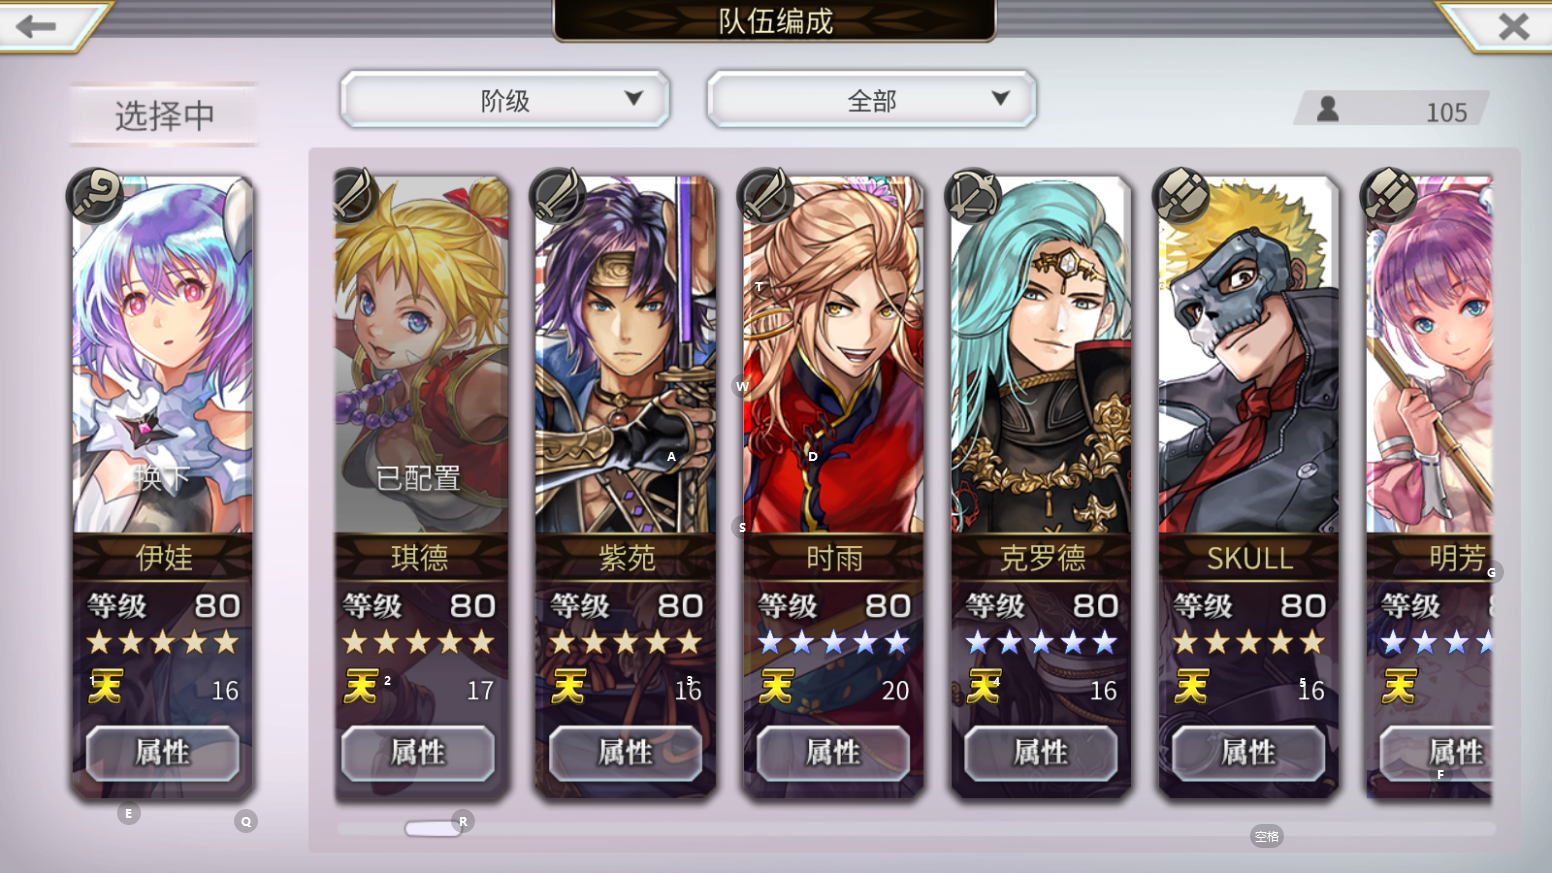Image resolution: width=1552 pixels, height=873 pixels.
Task: Click the horizontal character list scrollbar handle
Action: click(x=432, y=828)
